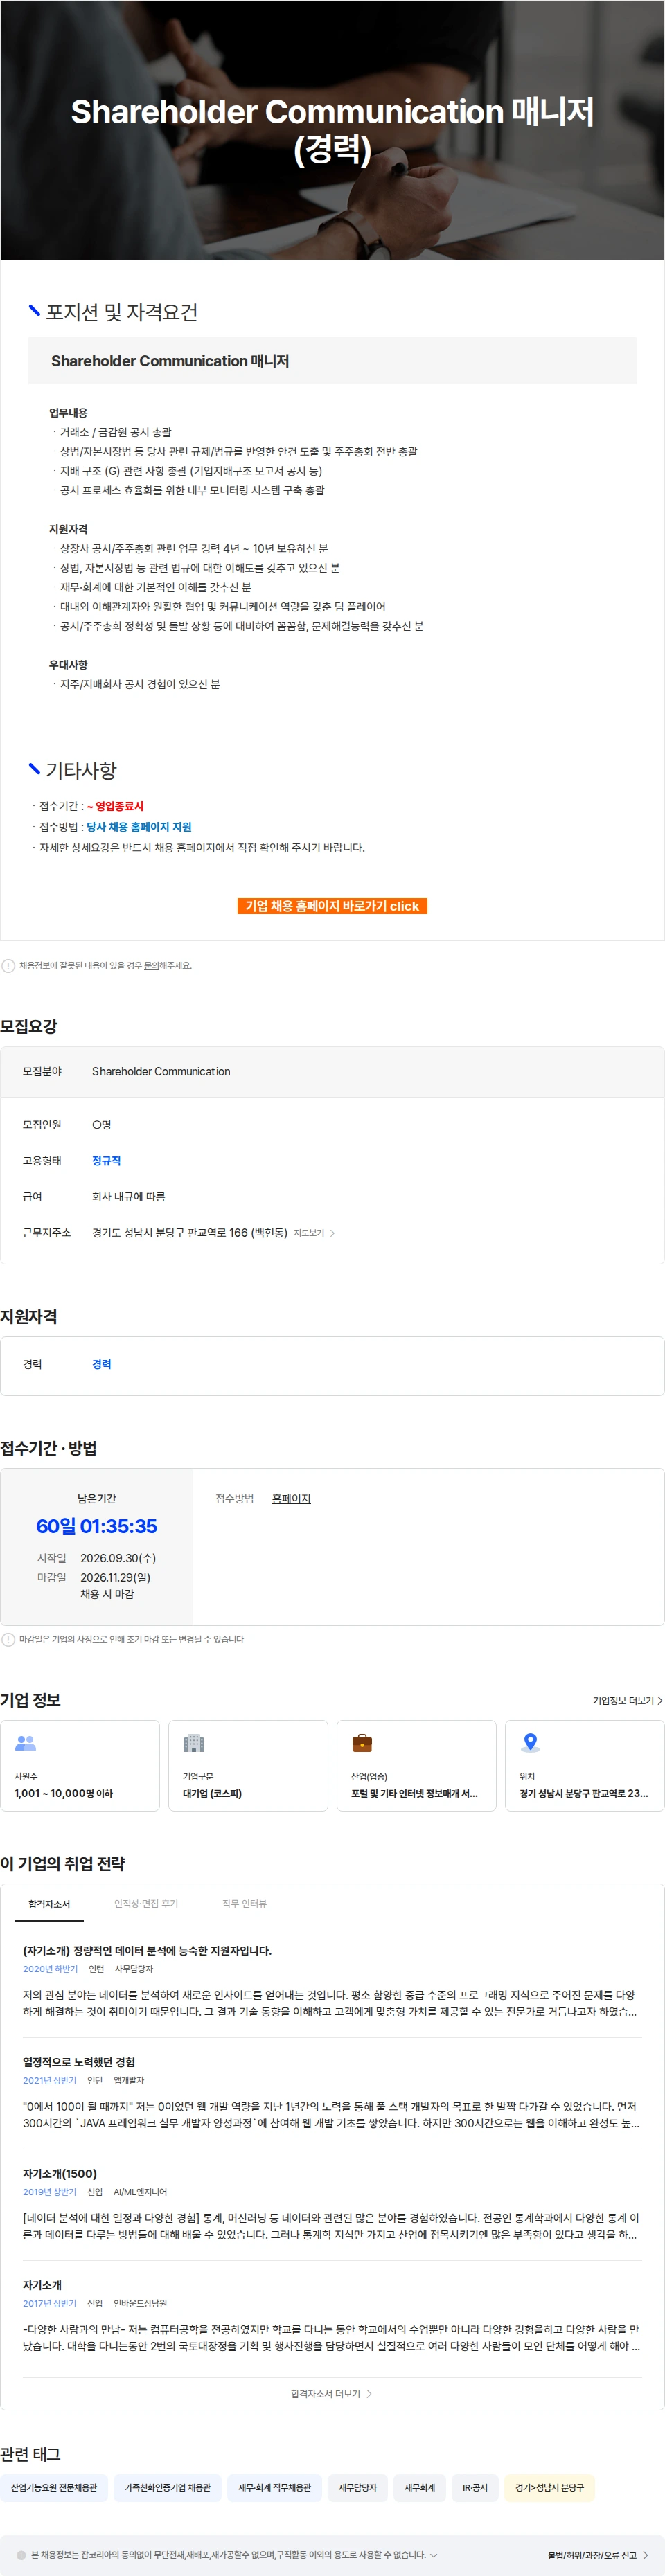Click the chevron next to 지도보기

pyautogui.click(x=333, y=1233)
